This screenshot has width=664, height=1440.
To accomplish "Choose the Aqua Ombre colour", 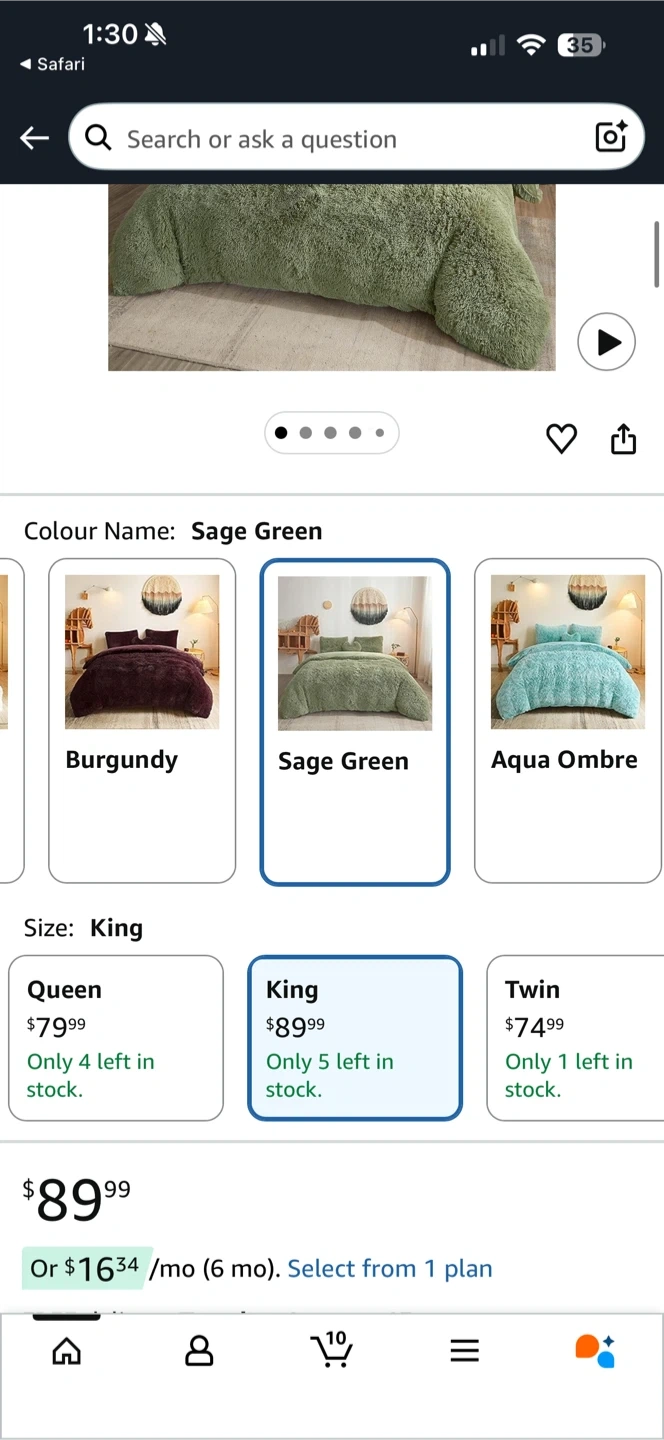I will 567,720.
